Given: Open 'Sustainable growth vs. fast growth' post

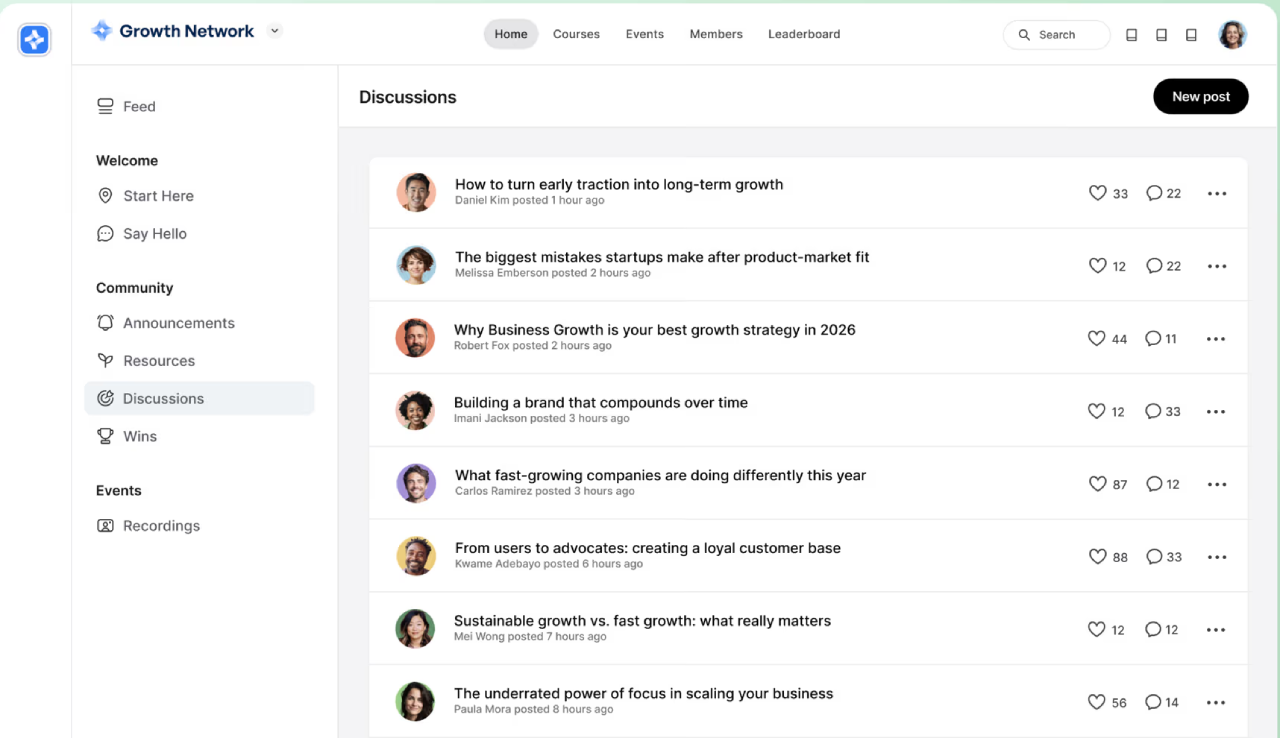Looking at the screenshot, I should (643, 621).
